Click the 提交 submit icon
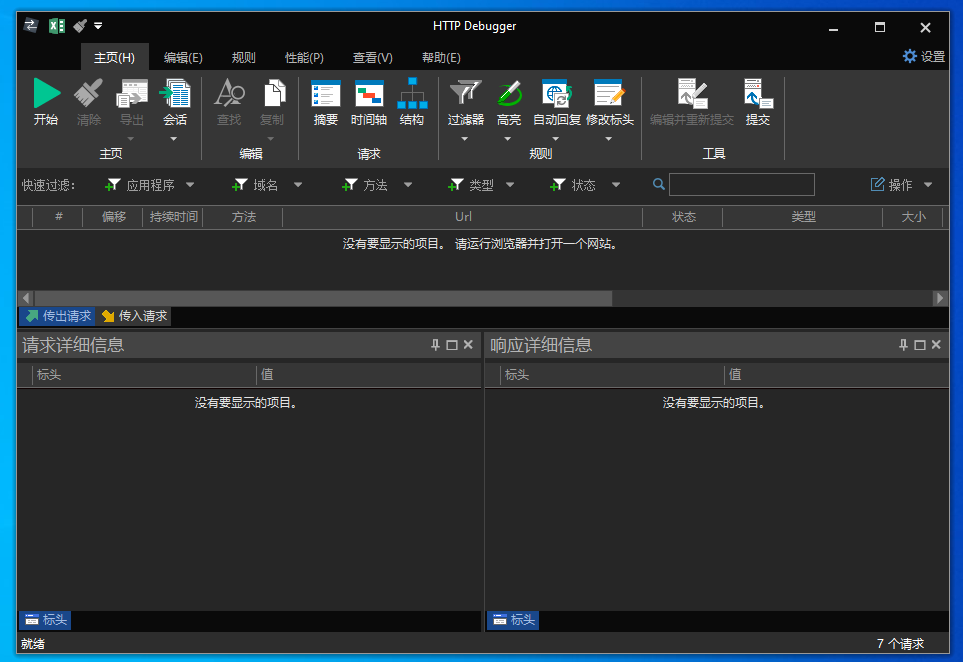The image size is (963, 662). 758,93
